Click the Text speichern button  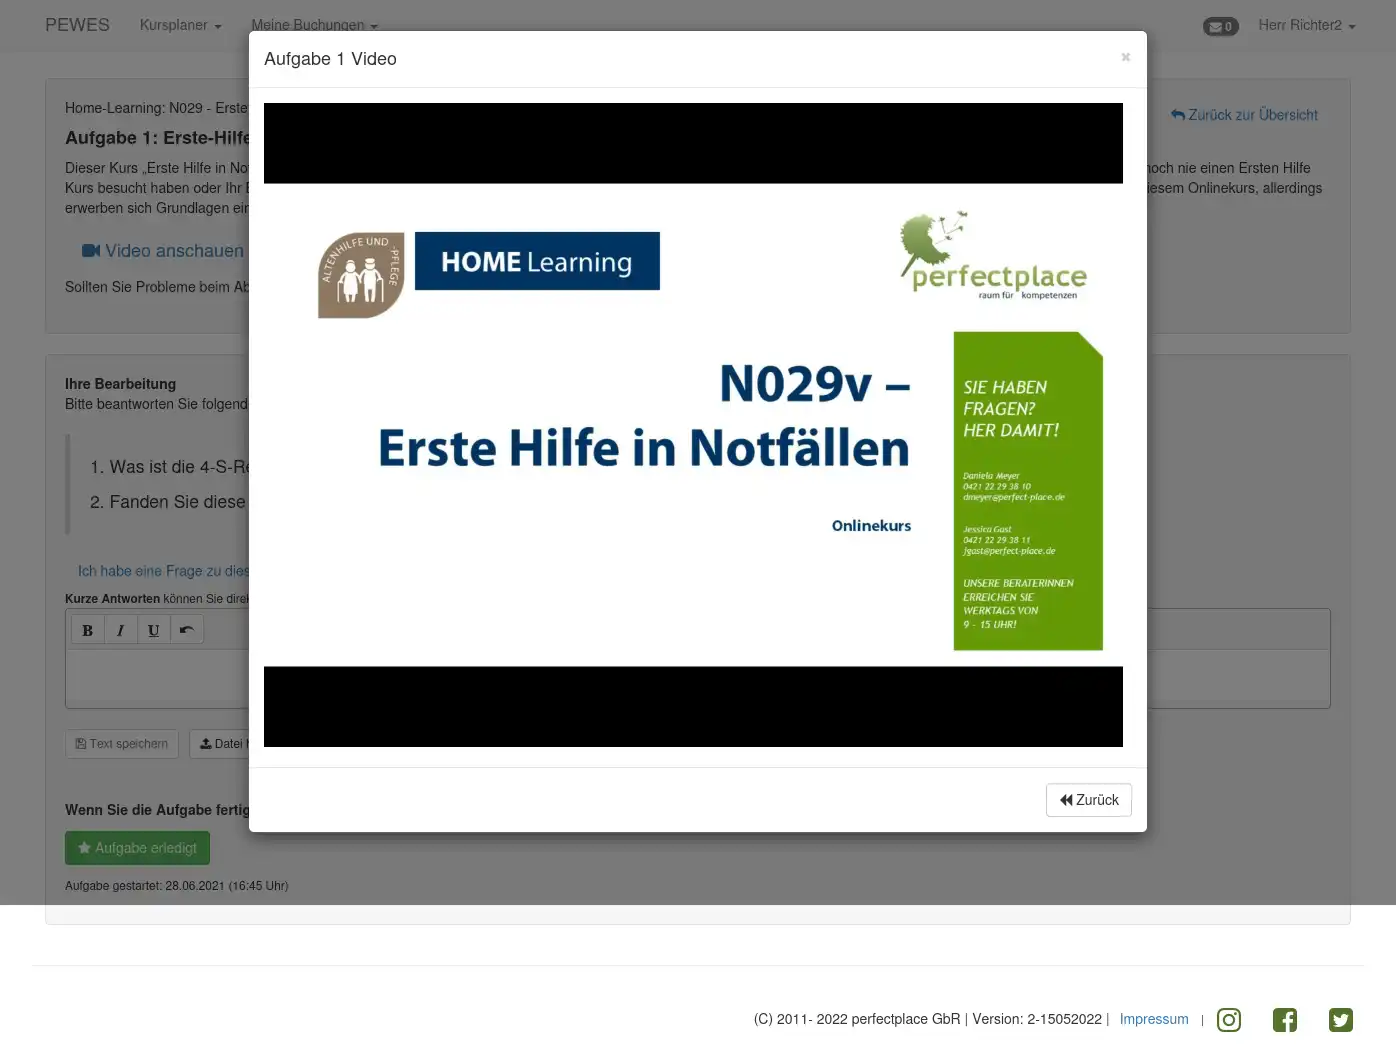pos(122,744)
